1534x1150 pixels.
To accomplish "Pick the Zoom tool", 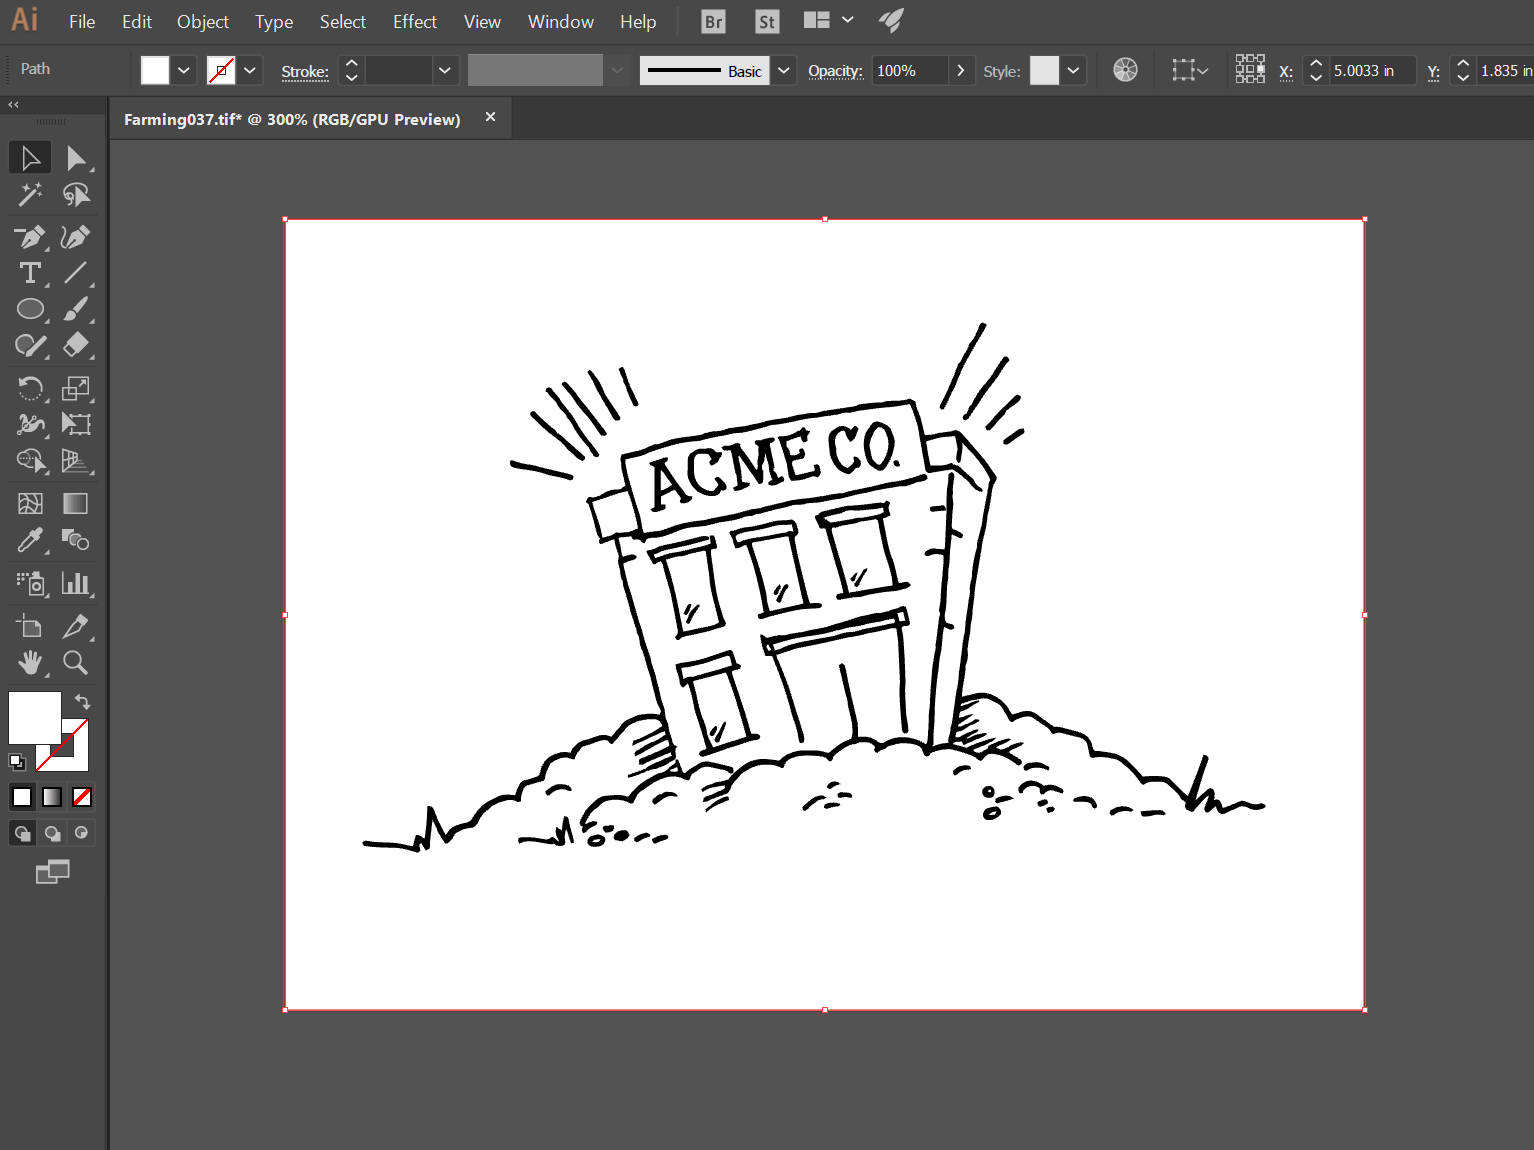I will 75,662.
